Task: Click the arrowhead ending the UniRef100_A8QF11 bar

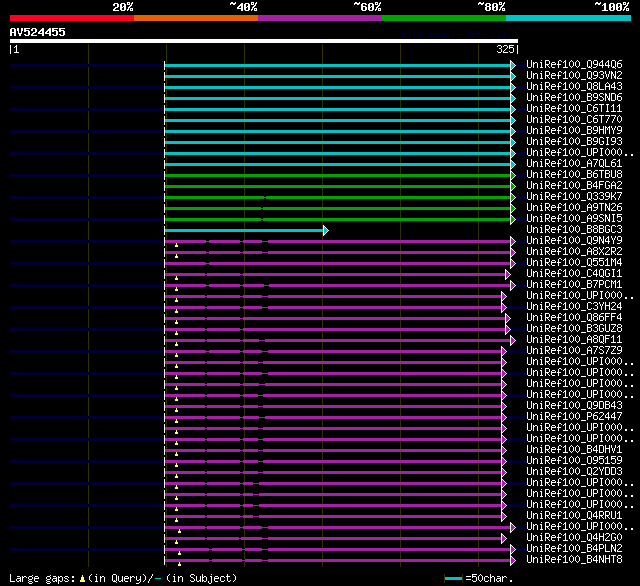Action: 513,341
